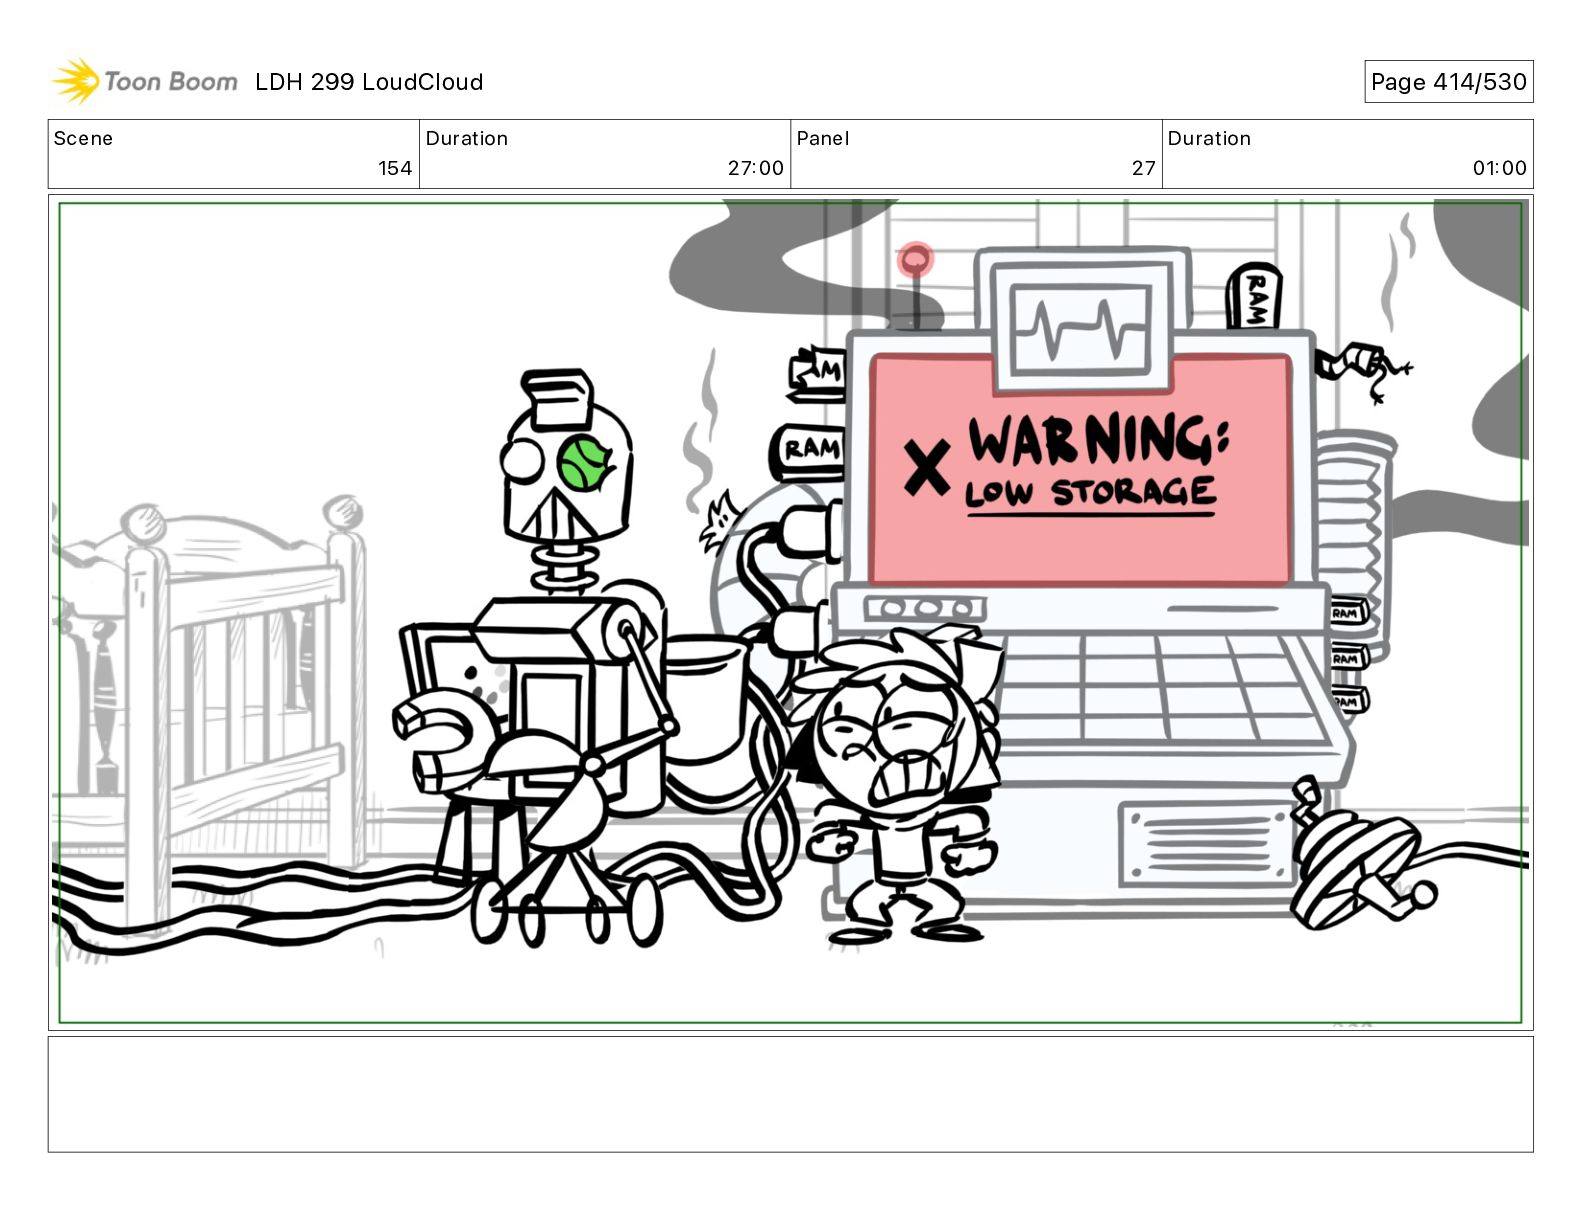The width and height of the screenshot is (1584, 1224).
Task: Select the panel duration value '01:00'
Action: point(1499,168)
